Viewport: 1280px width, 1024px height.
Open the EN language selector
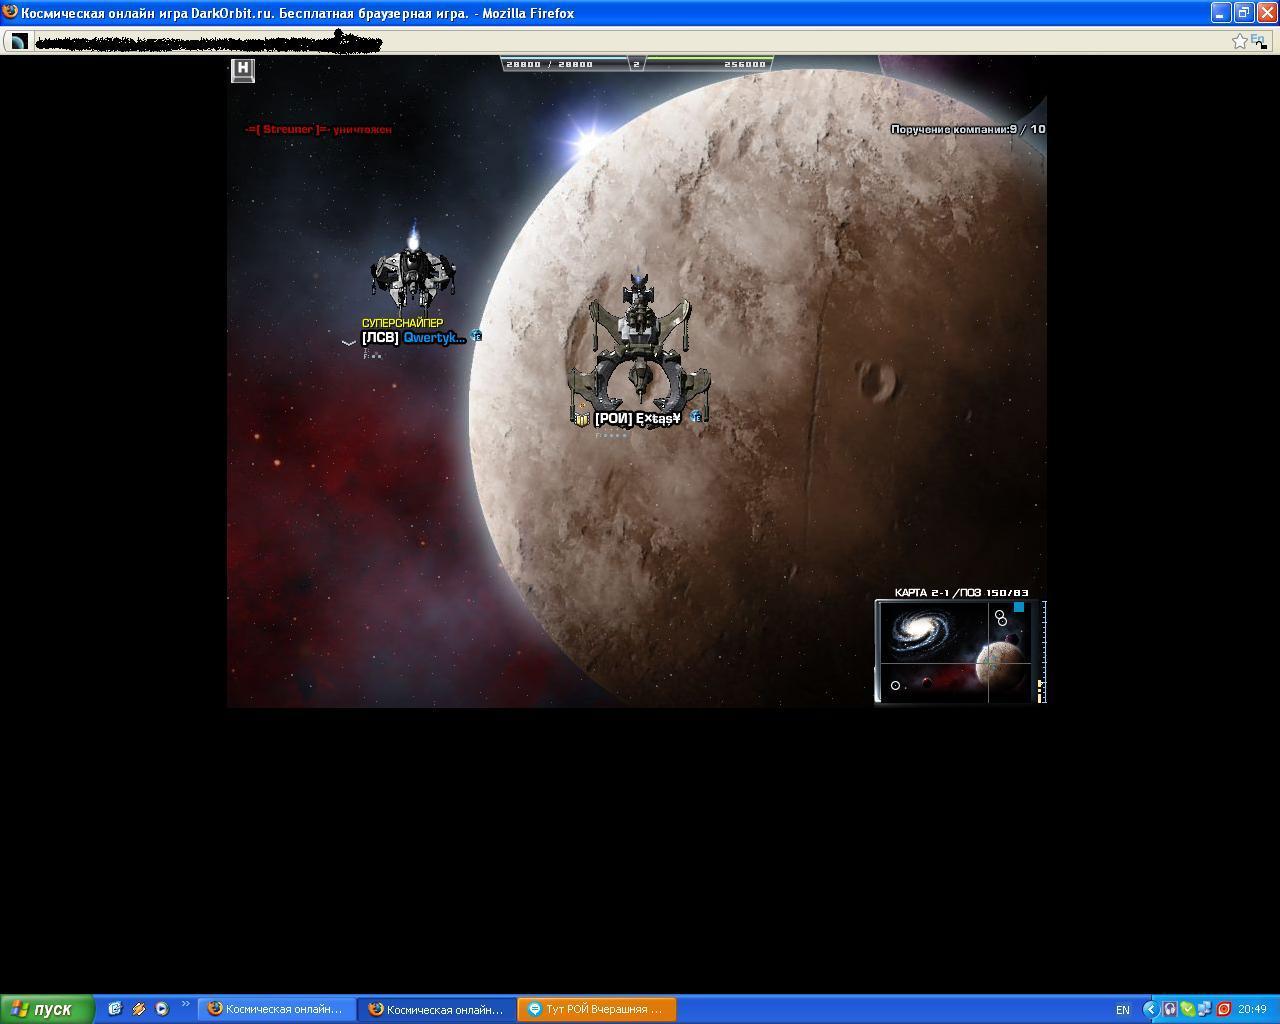tap(1123, 1010)
